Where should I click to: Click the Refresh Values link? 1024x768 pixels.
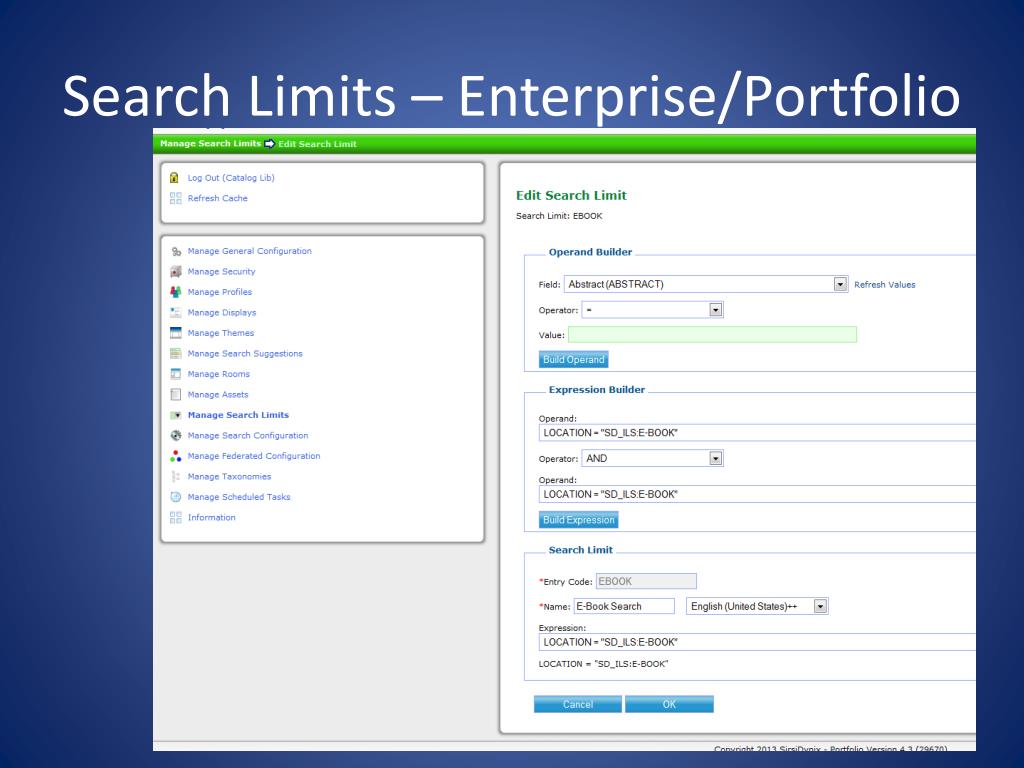point(885,285)
